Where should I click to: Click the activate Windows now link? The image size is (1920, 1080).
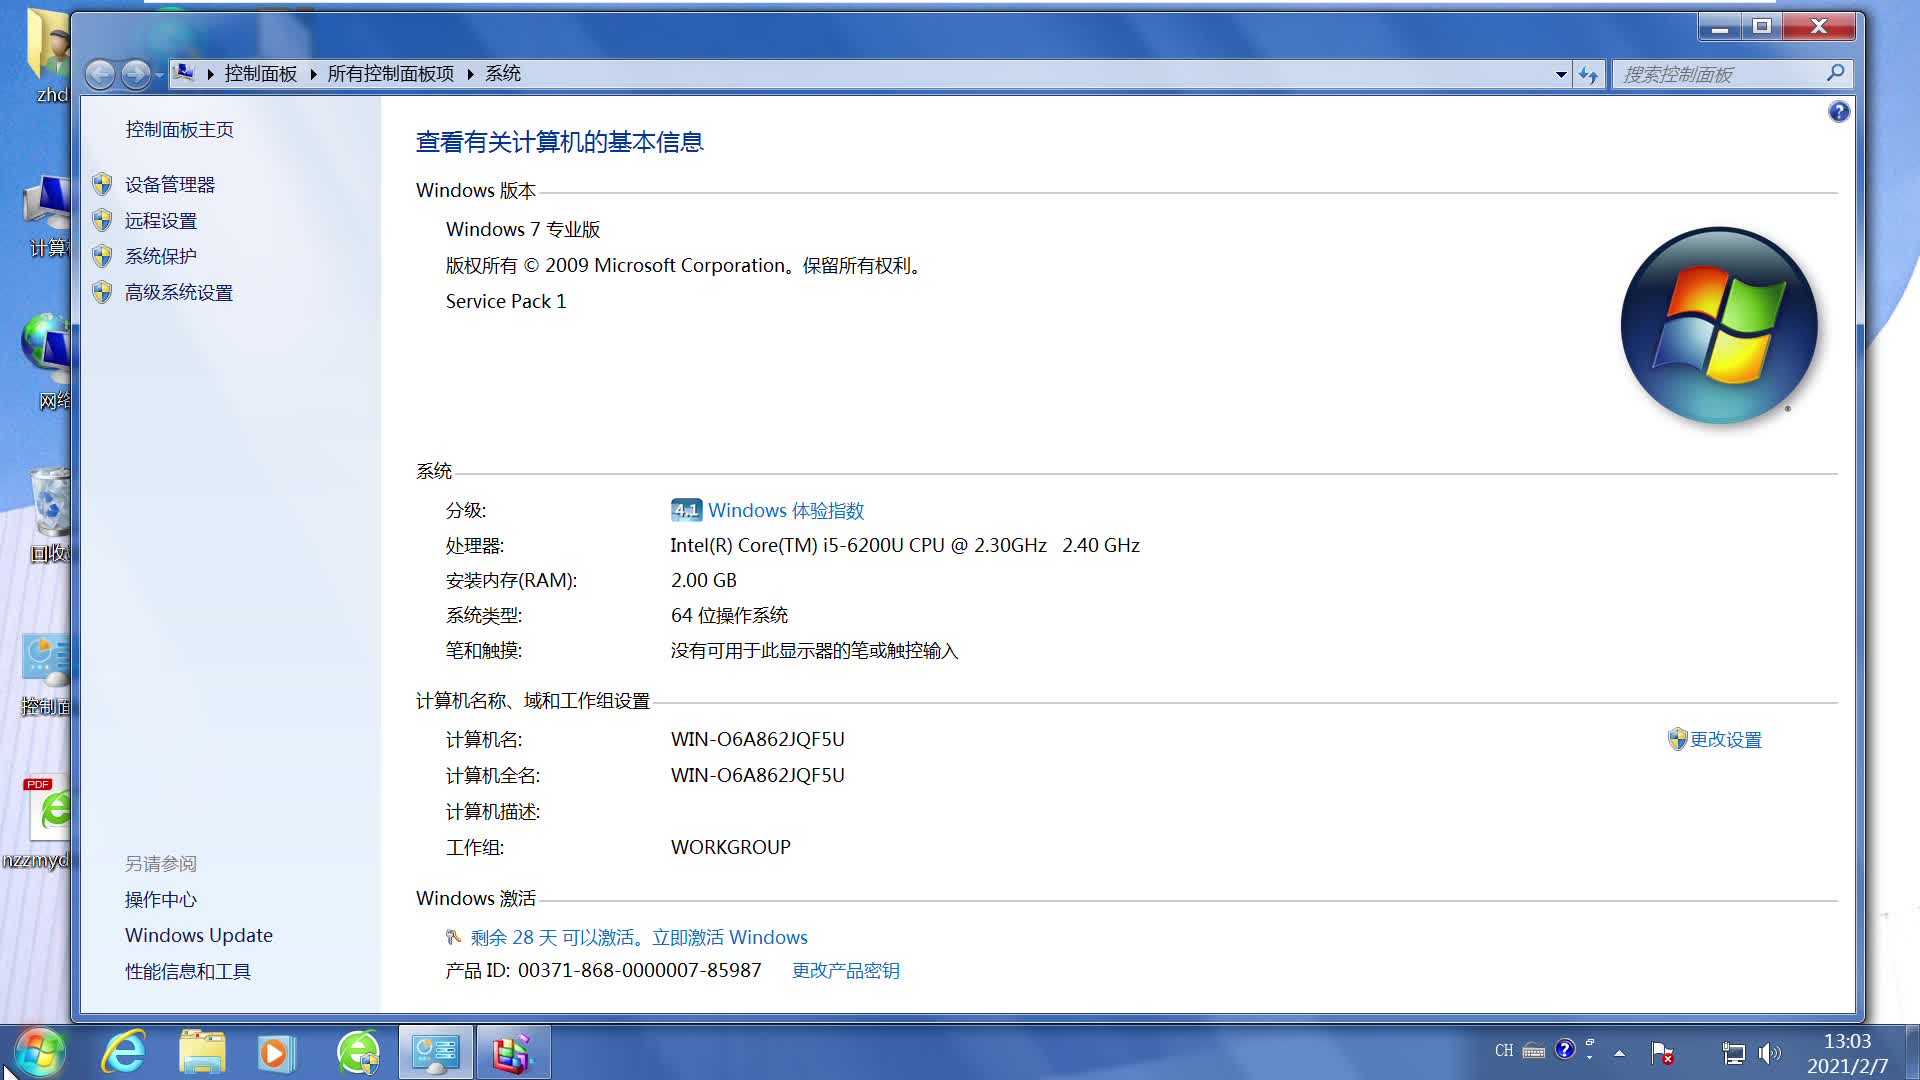(x=730, y=938)
